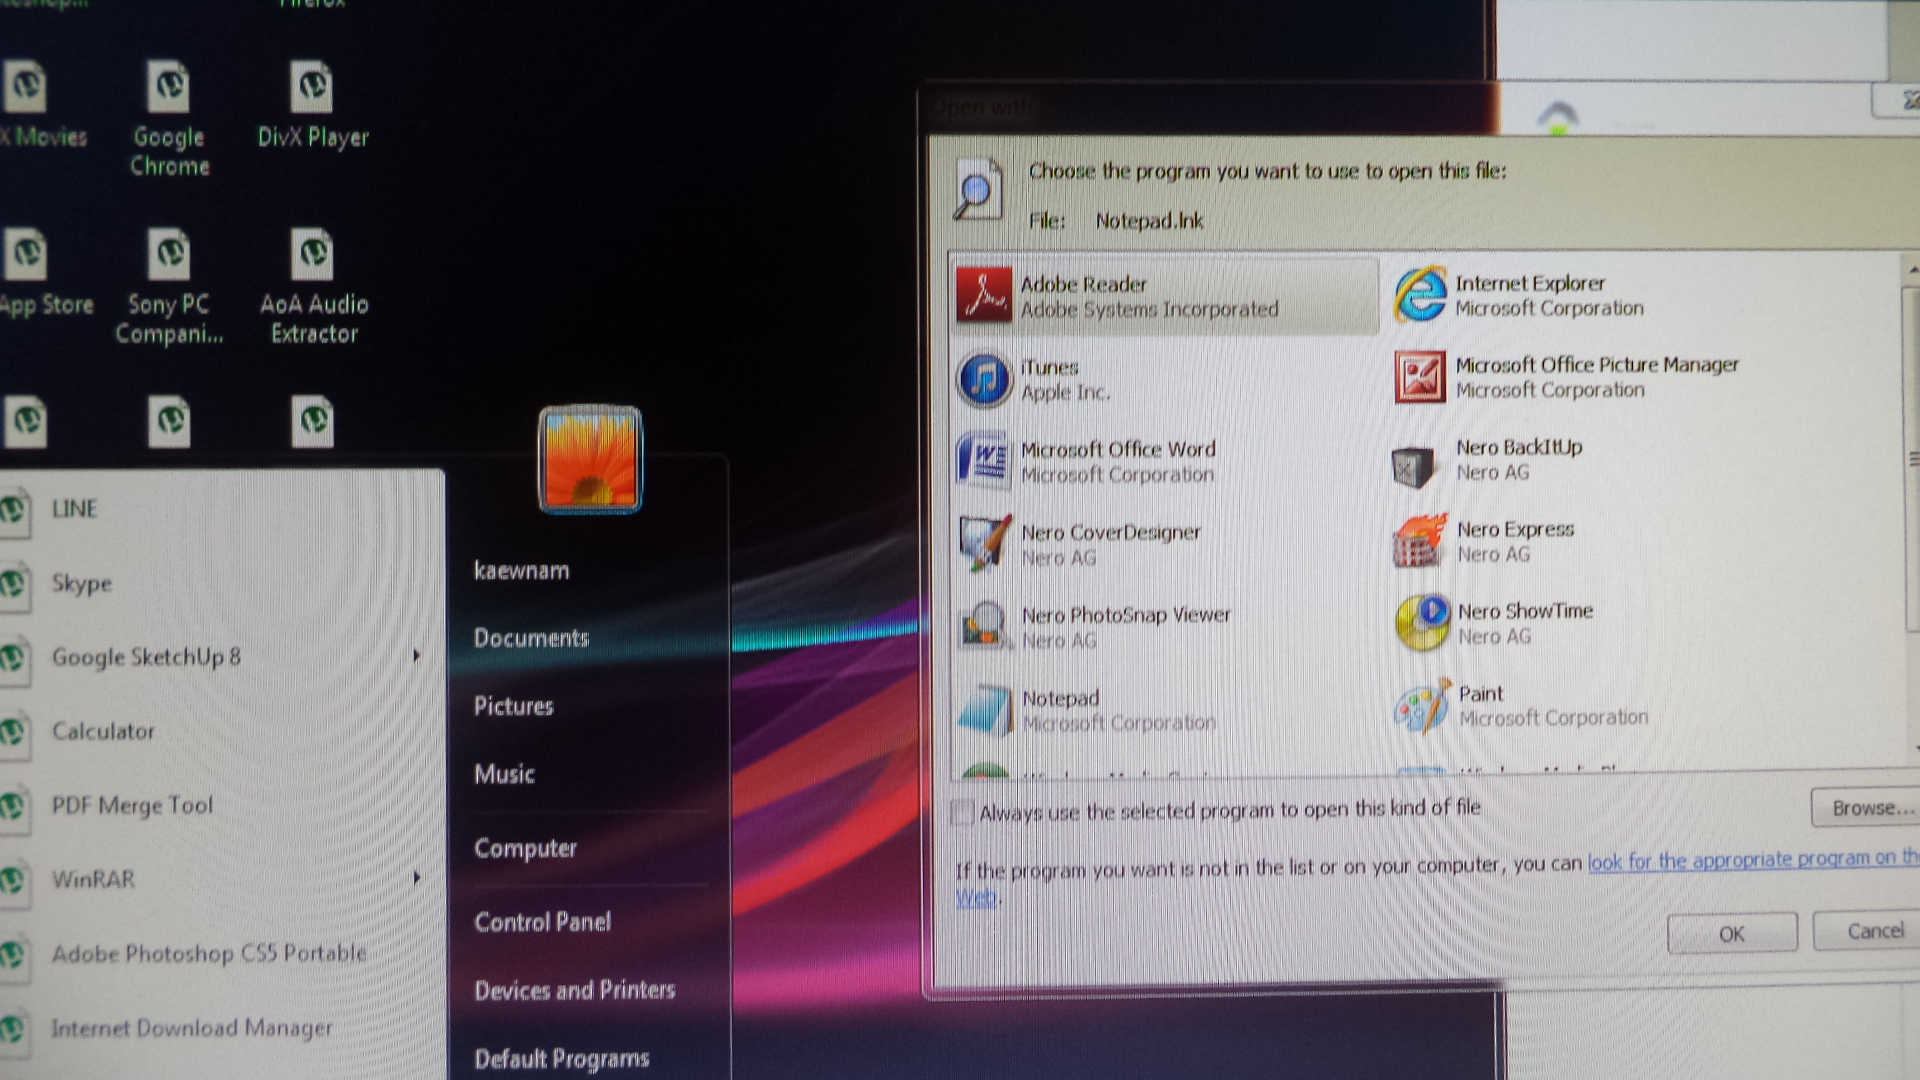Enable Always use selected program checkbox
The height and width of the screenshot is (1080, 1920).
click(962, 812)
